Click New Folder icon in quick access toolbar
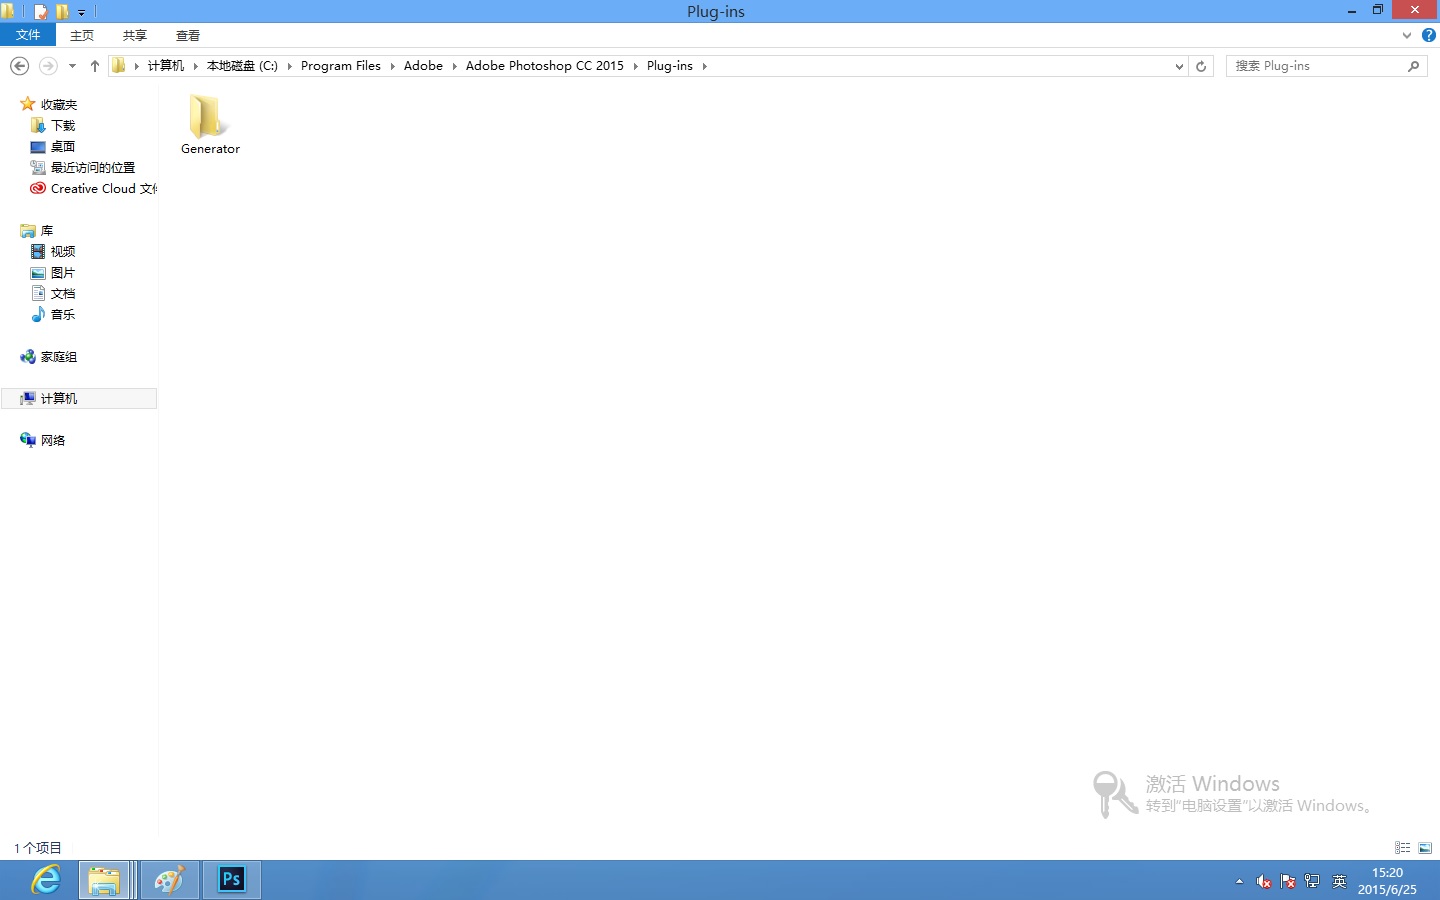This screenshot has width=1440, height=900. pos(62,12)
